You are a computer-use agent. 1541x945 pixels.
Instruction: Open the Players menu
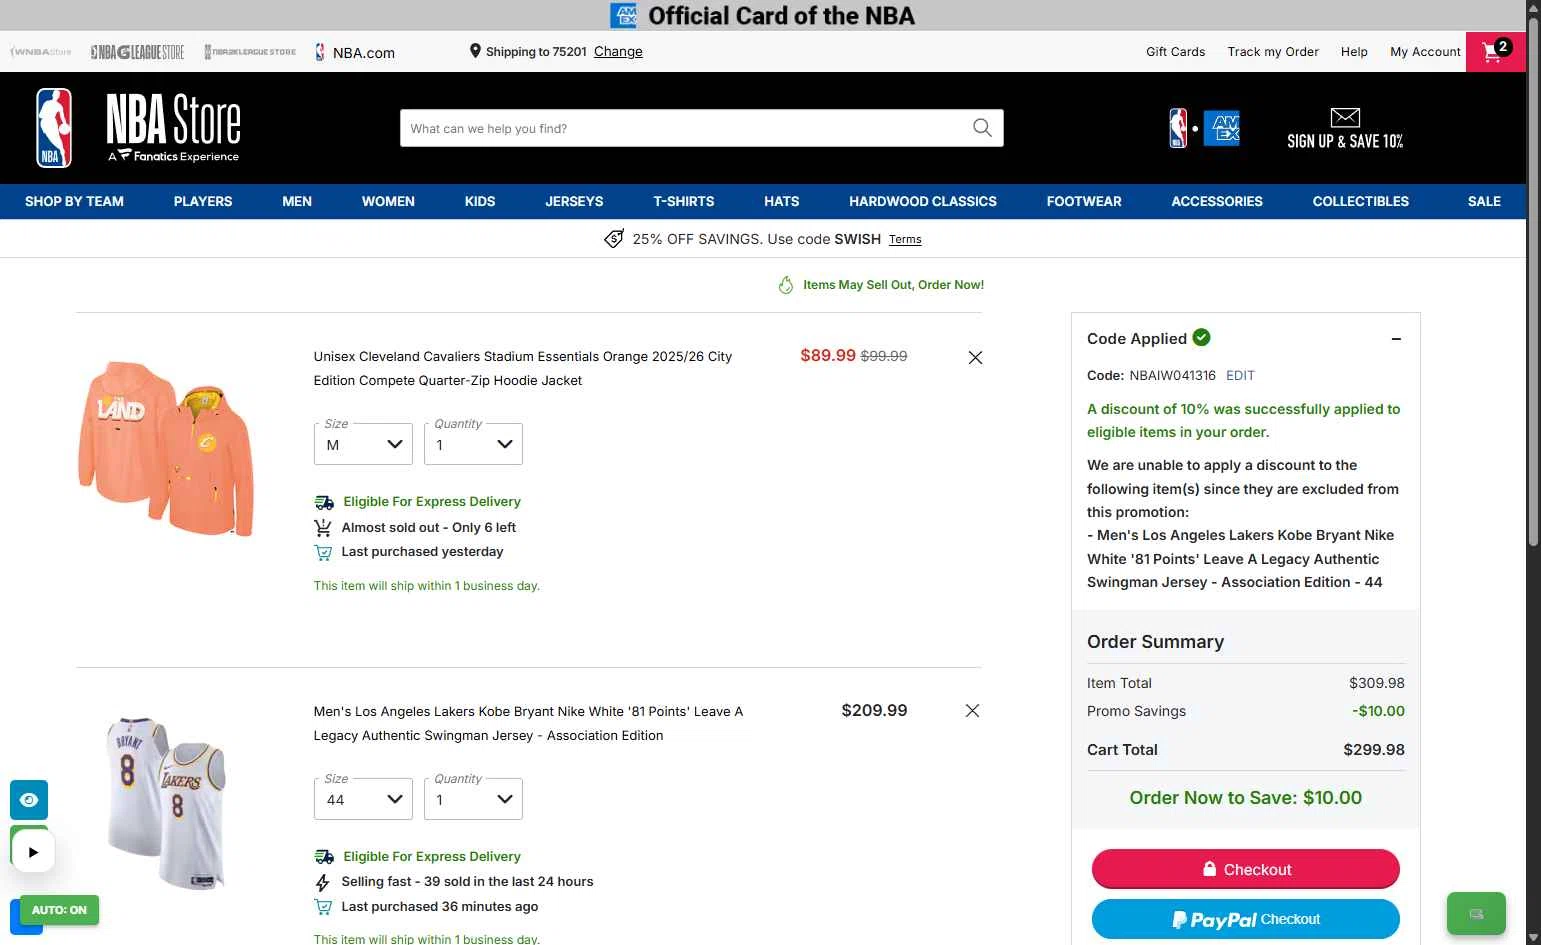tap(203, 201)
